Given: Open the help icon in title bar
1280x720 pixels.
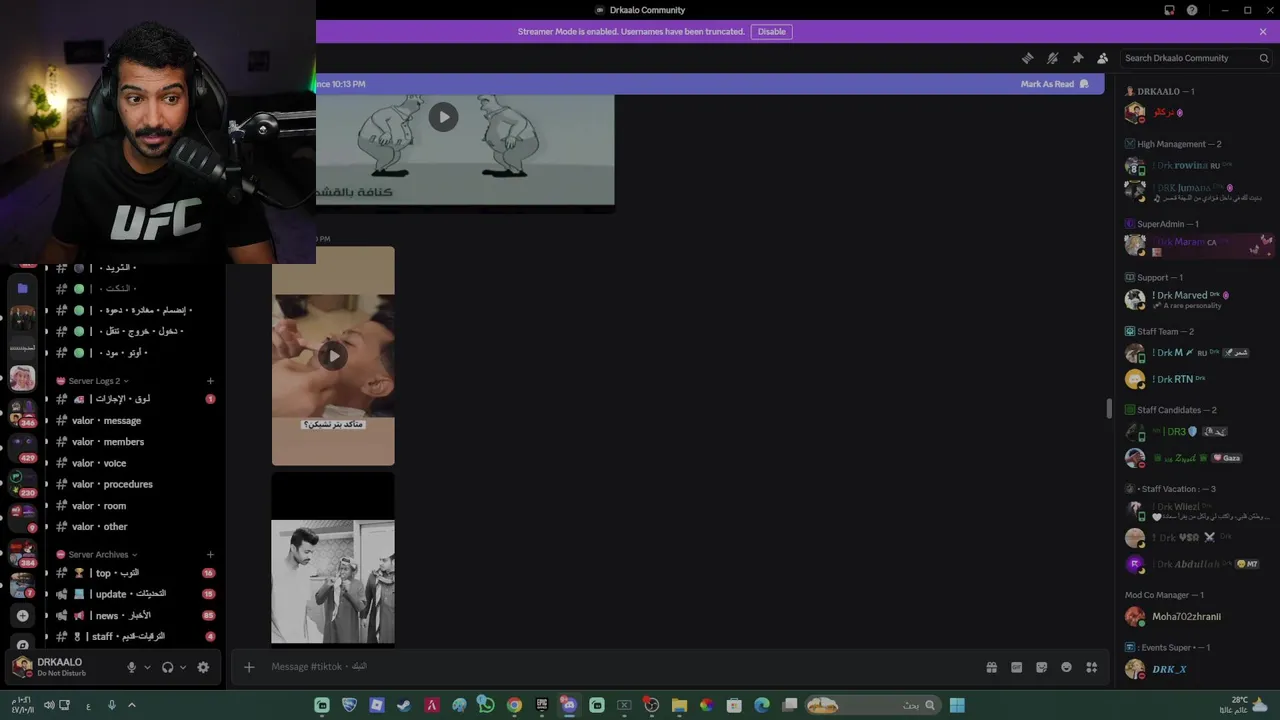Looking at the screenshot, I should pyautogui.click(x=1192, y=10).
